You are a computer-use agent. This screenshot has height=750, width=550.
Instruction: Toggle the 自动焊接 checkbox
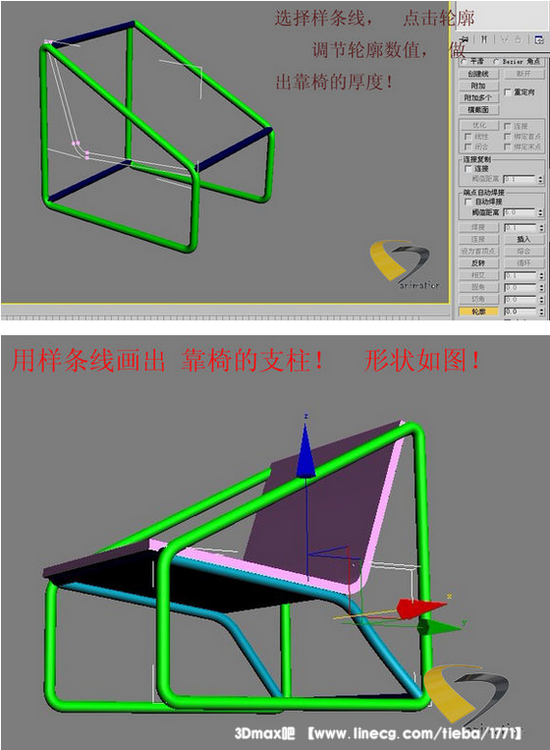[x=468, y=202]
